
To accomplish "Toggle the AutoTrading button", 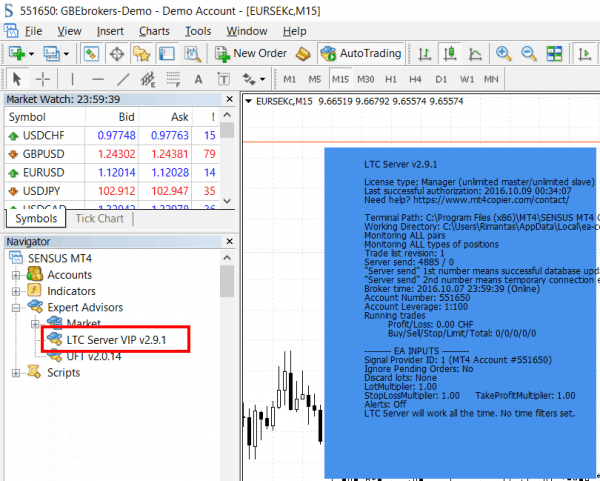I will coord(361,54).
